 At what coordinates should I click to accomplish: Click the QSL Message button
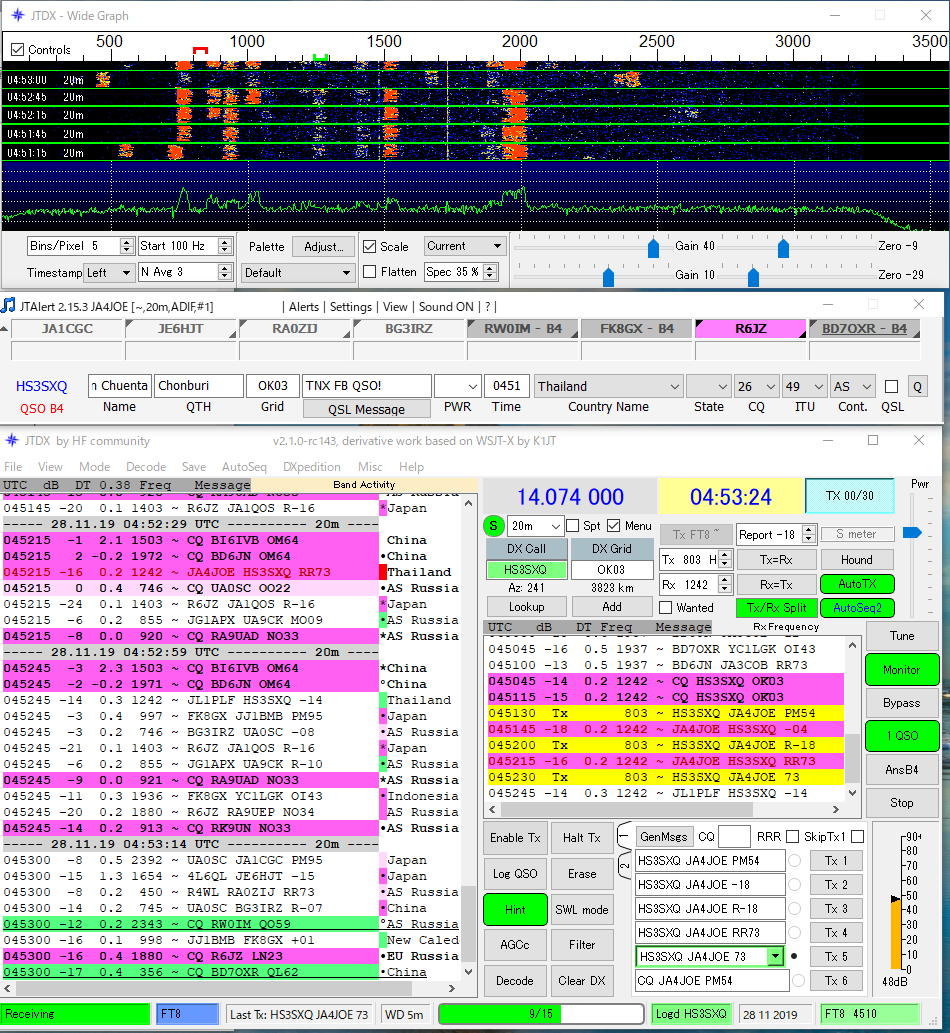(366, 409)
